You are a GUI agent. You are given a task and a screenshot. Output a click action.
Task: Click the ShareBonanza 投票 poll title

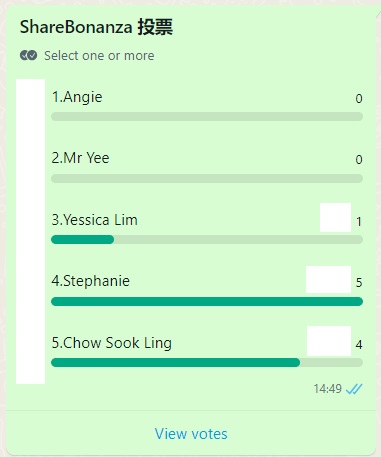[96, 27]
